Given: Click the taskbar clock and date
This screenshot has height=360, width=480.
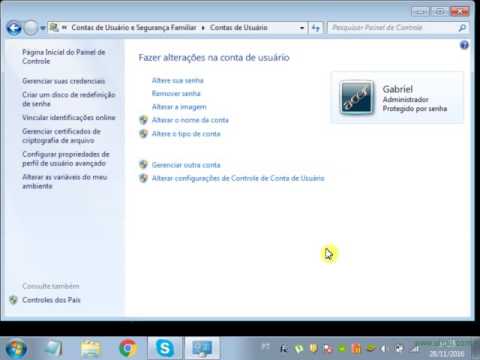Looking at the screenshot, I should pos(447,348).
